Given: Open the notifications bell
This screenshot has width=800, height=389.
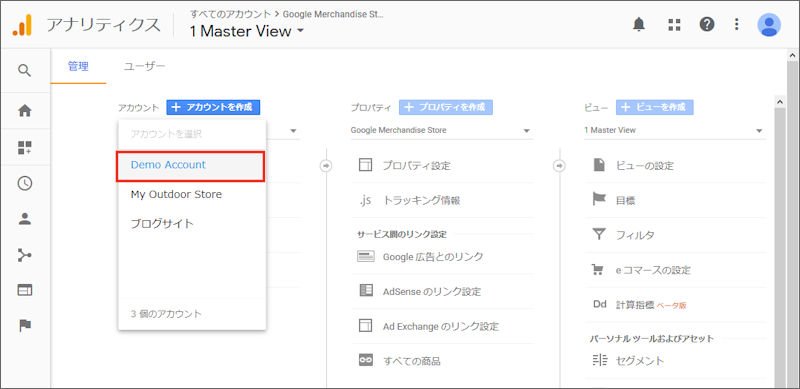Looking at the screenshot, I should (x=639, y=25).
